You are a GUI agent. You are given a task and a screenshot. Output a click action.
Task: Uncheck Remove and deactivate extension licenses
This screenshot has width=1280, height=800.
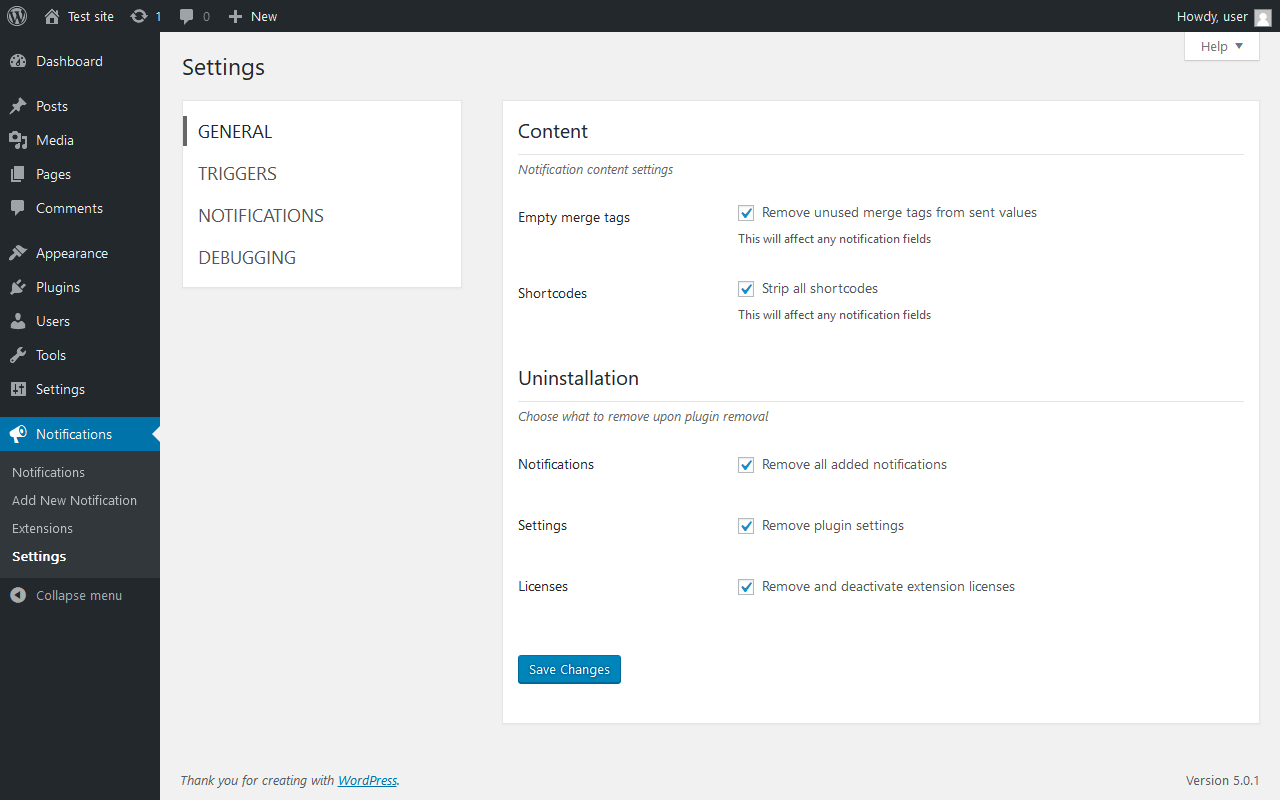click(x=746, y=587)
